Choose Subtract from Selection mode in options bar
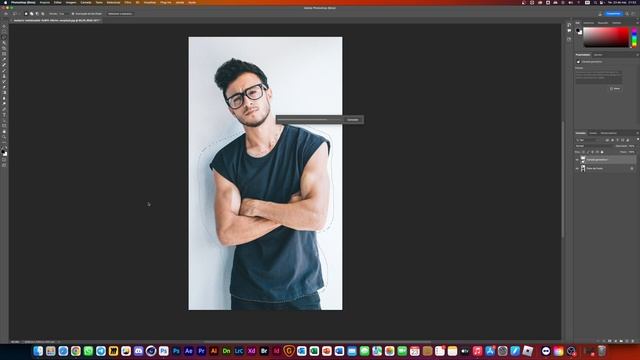The width and height of the screenshot is (640, 360). [37, 14]
